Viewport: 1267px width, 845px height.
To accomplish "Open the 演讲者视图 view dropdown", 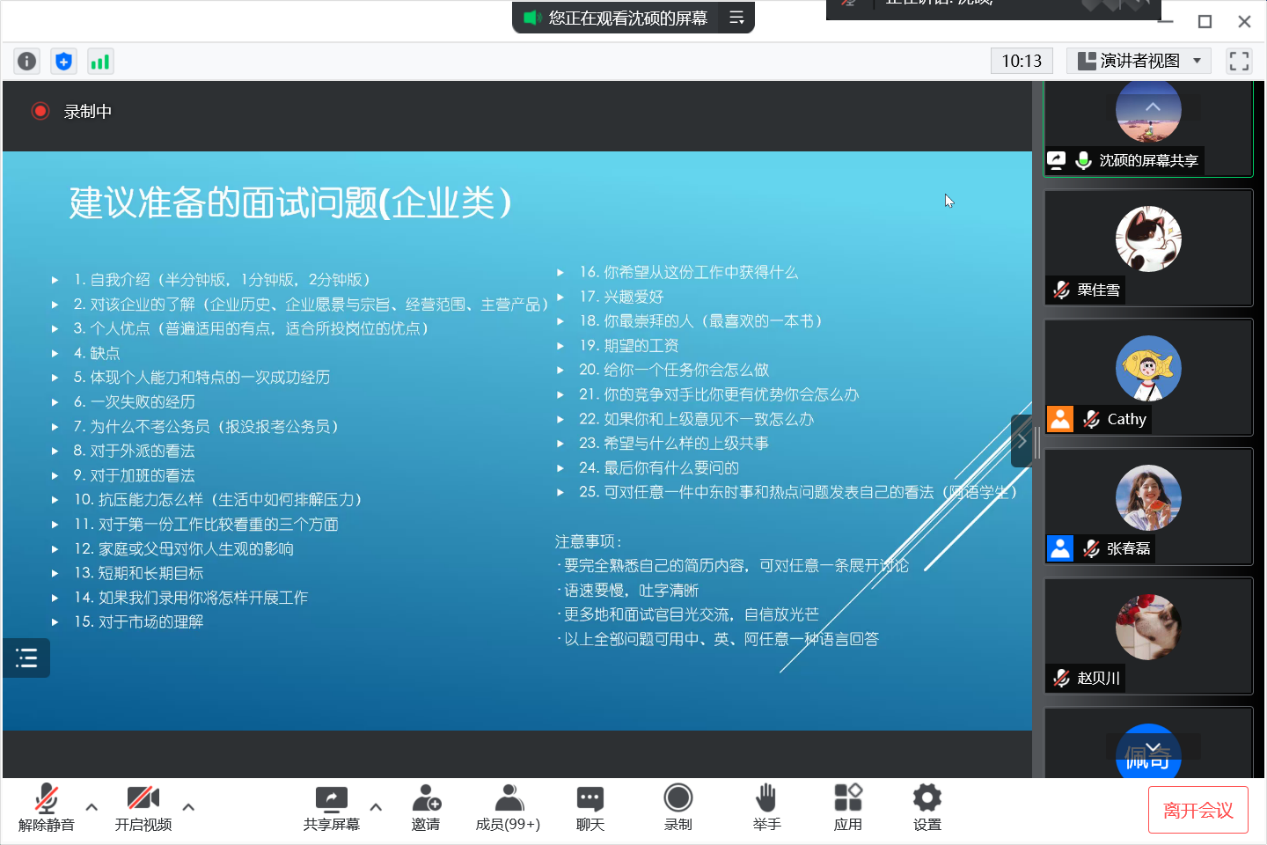I will click(1139, 61).
